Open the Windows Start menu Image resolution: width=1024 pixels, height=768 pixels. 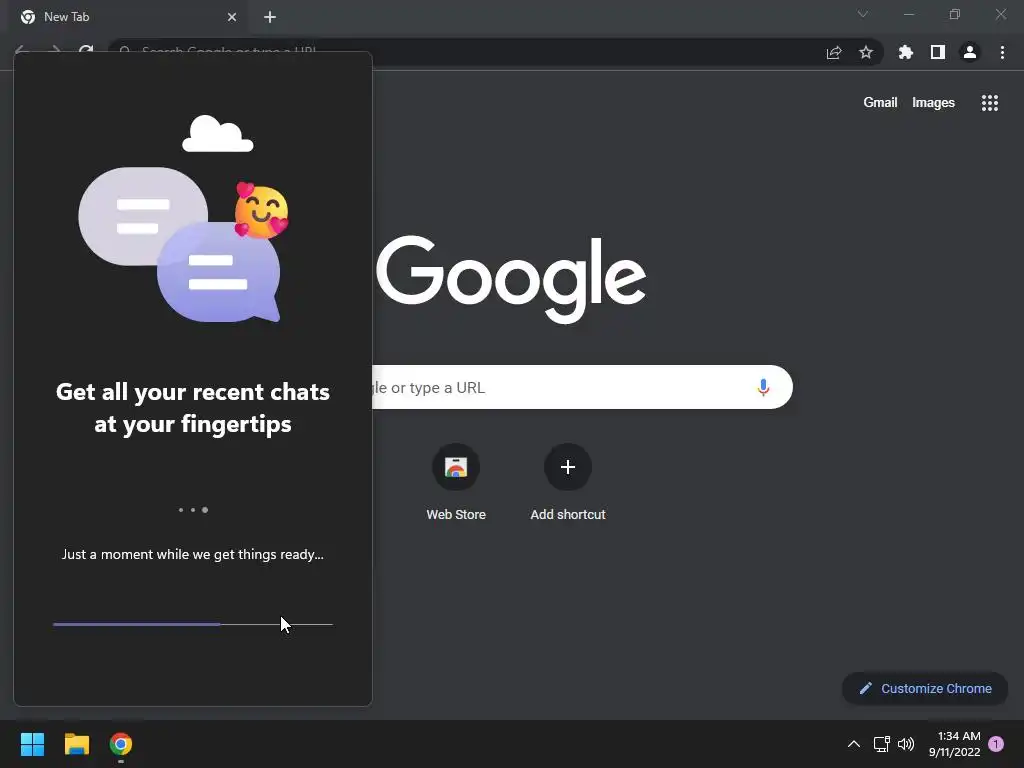click(32, 744)
